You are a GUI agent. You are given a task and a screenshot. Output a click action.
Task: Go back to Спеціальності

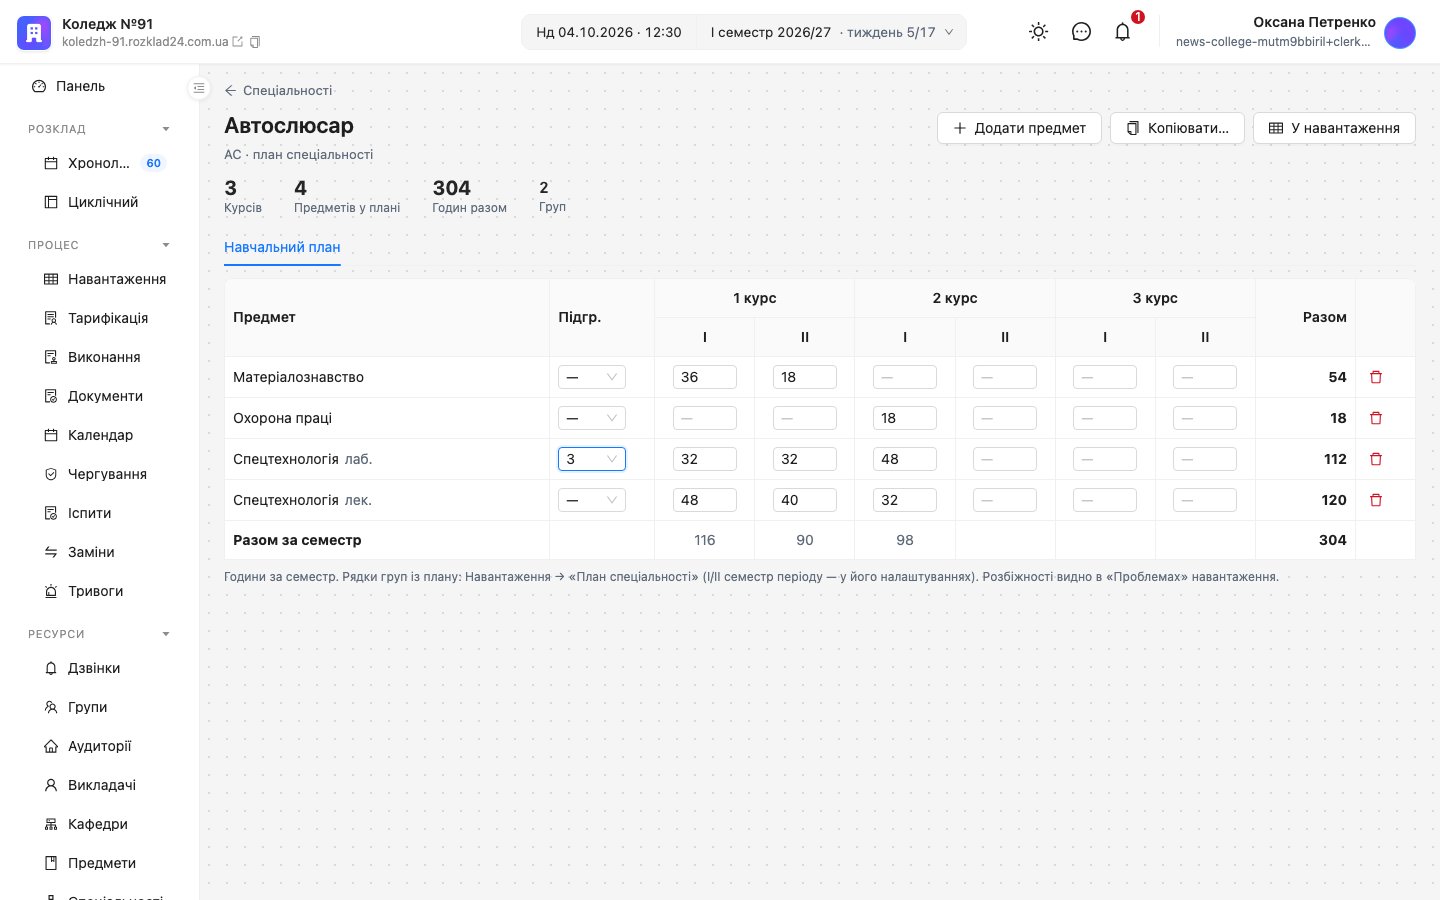click(278, 90)
